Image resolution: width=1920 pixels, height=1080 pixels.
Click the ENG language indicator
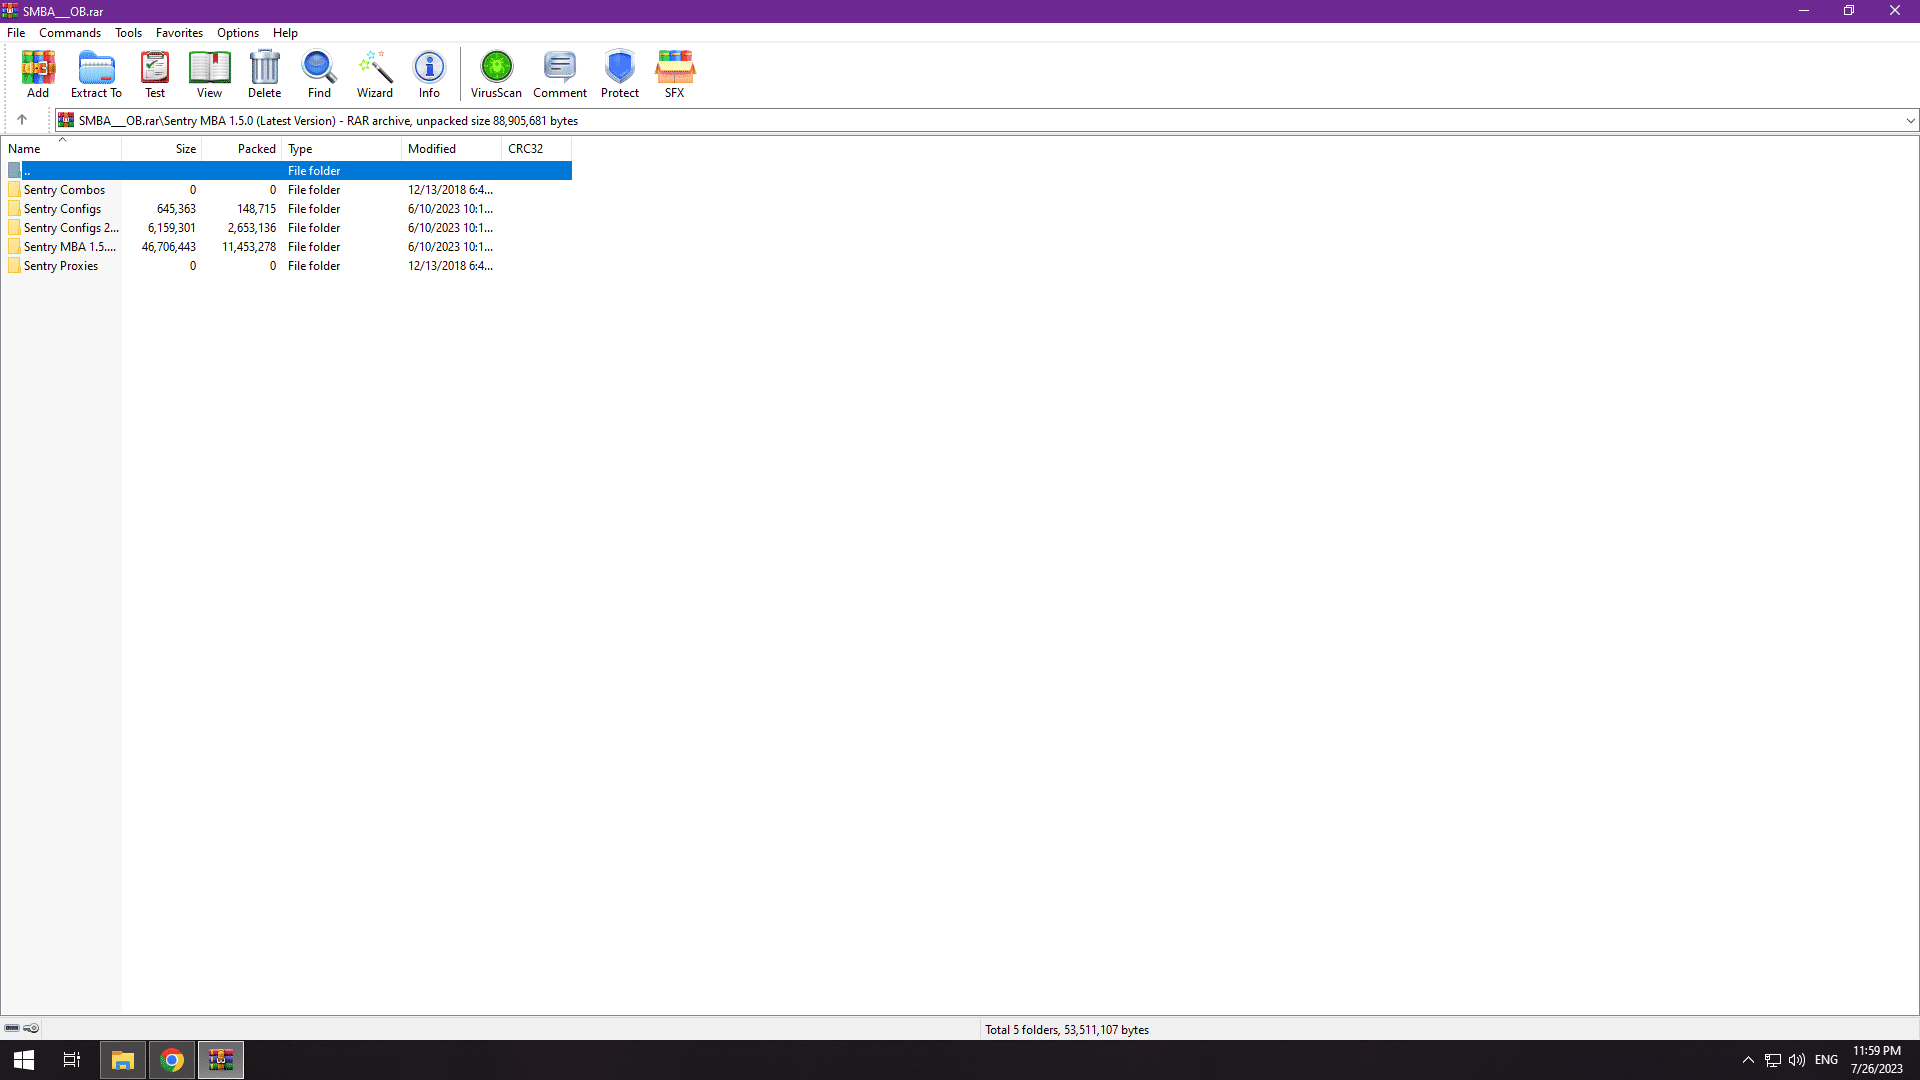click(1826, 1060)
